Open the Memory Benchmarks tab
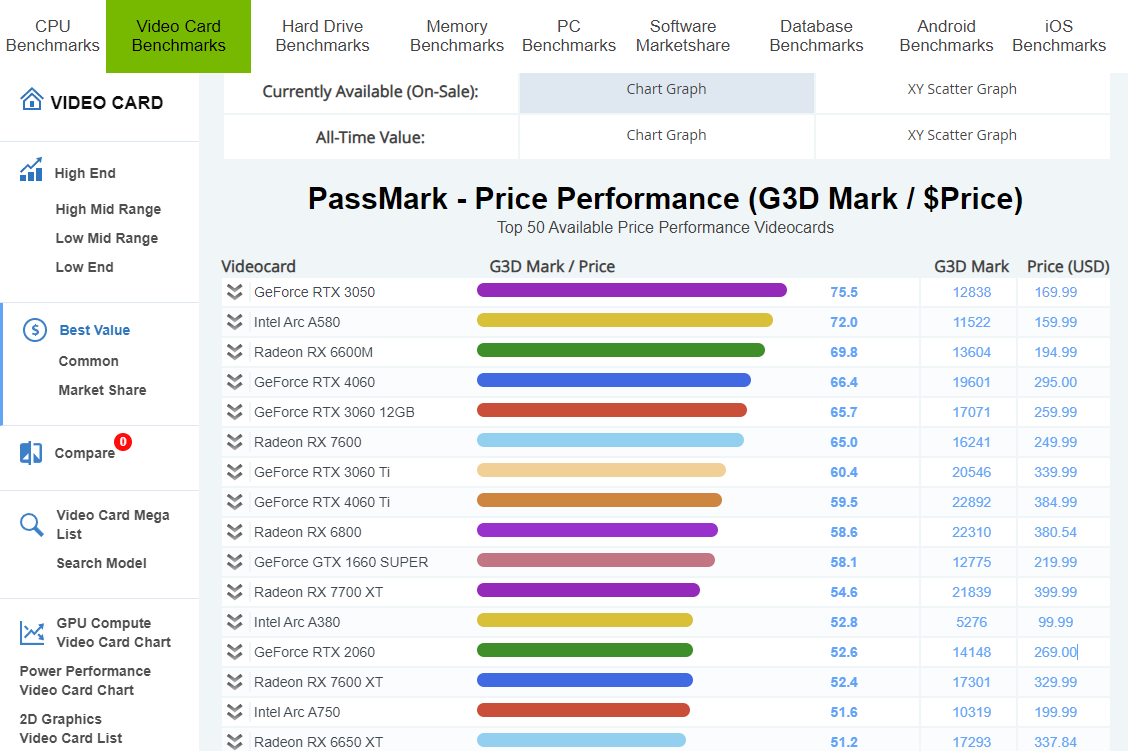Screen dimensions: 1128x751 click(457, 36)
